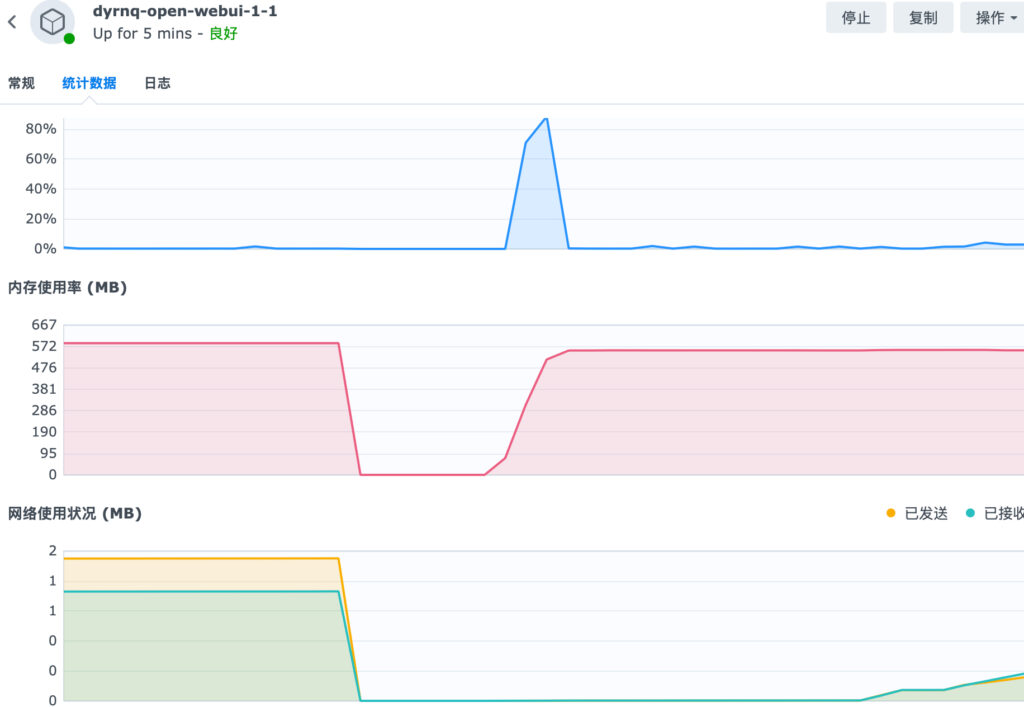Toggle the 已发送 legend orange dot
Image resolution: width=1024 pixels, height=707 pixels.
click(891, 513)
